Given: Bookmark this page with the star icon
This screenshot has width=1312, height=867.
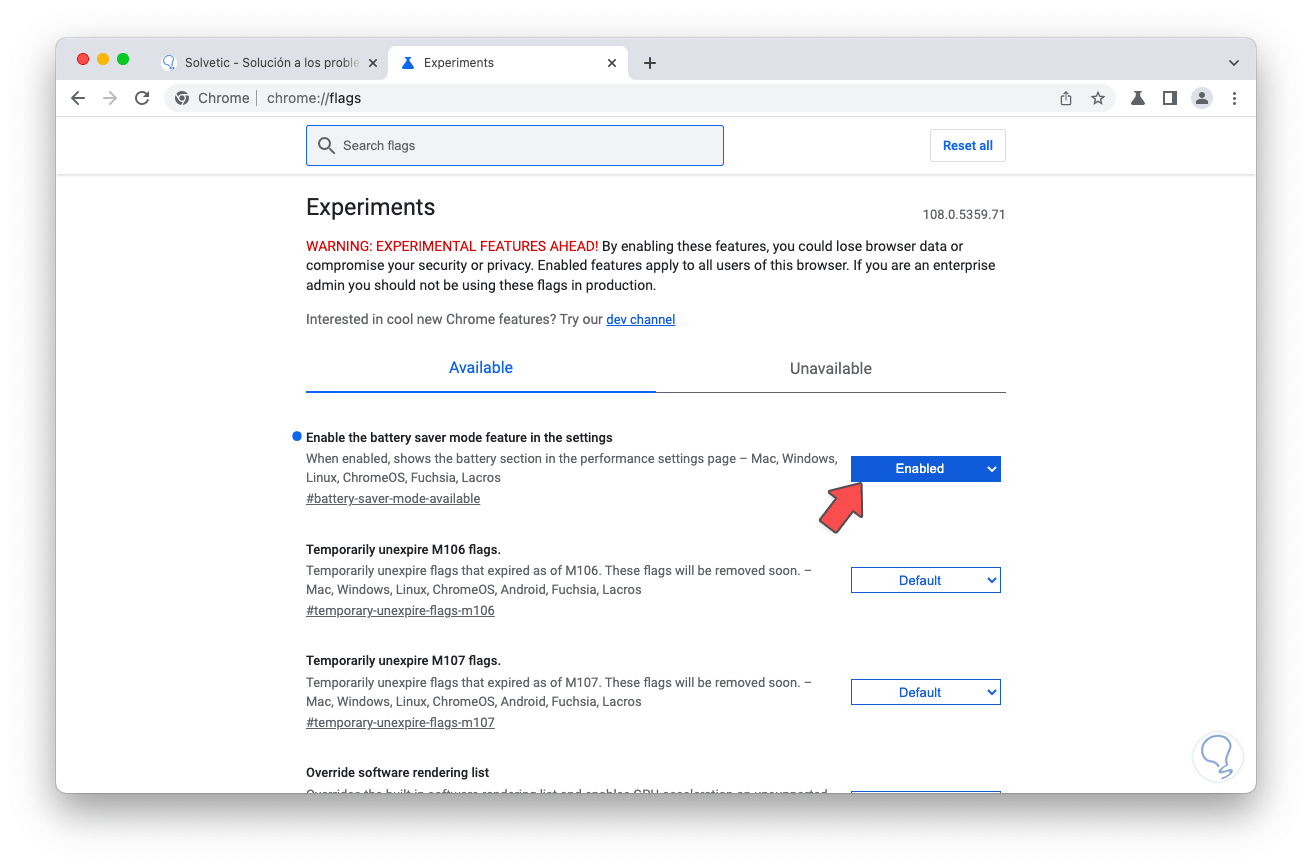Looking at the screenshot, I should coord(1098,98).
